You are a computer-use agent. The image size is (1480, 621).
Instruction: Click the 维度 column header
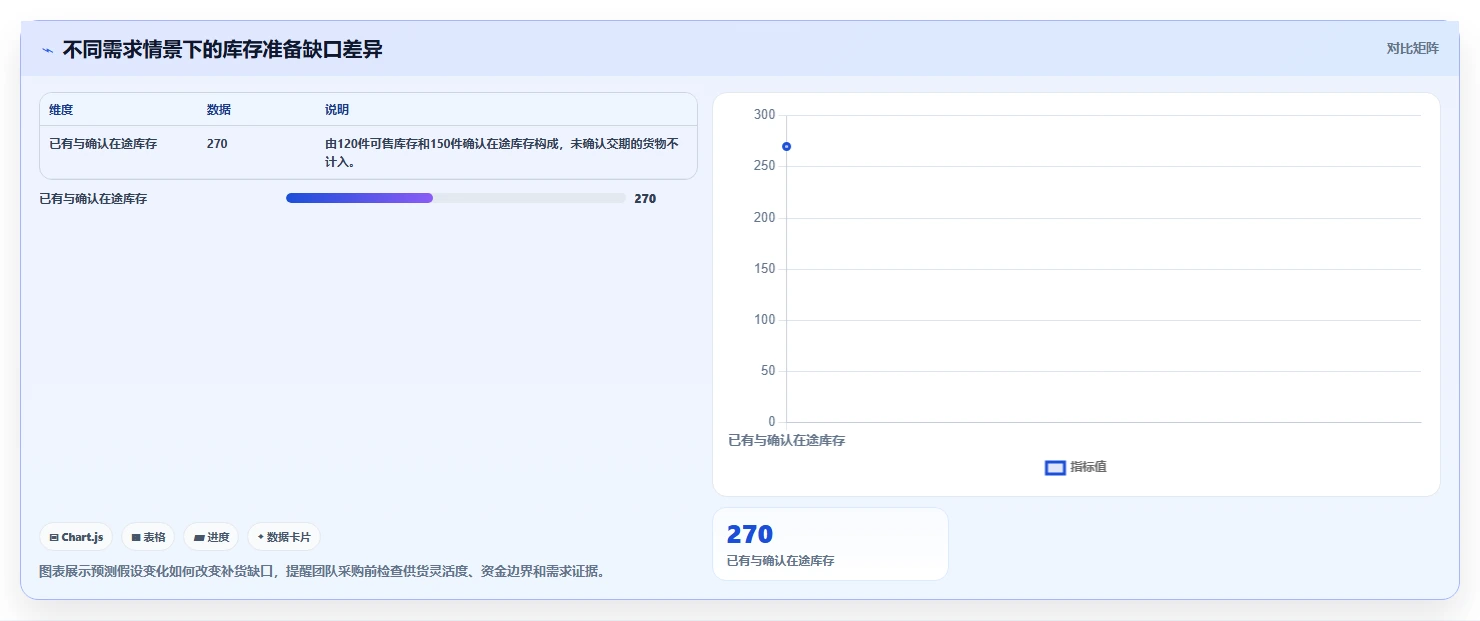pos(61,110)
